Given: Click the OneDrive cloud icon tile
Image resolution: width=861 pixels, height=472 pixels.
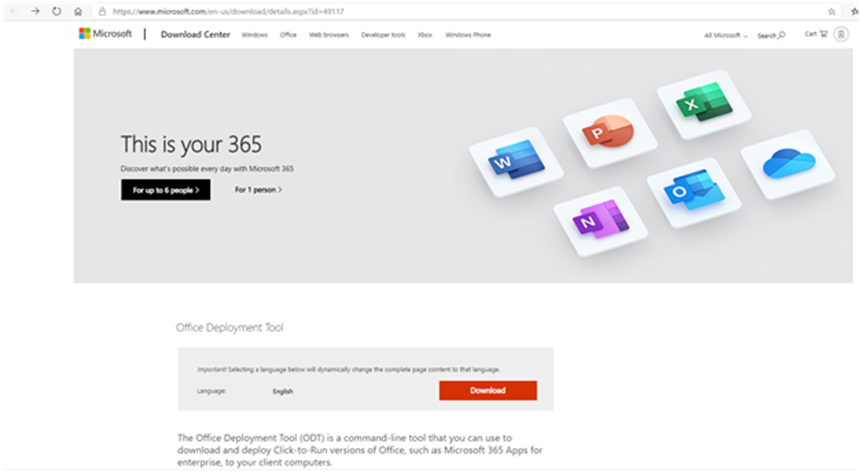Looking at the screenshot, I should pyautogui.click(x=788, y=164).
